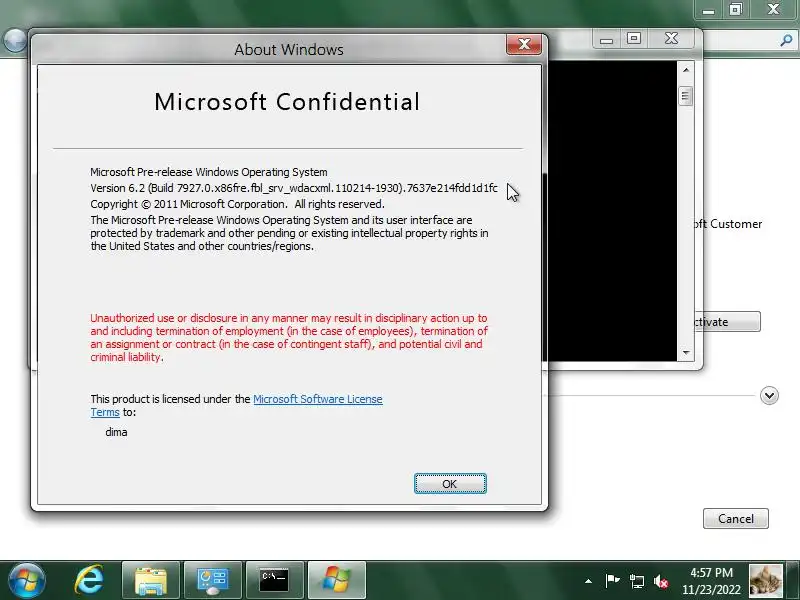Open Control Panel taskbar icon

tap(213, 581)
